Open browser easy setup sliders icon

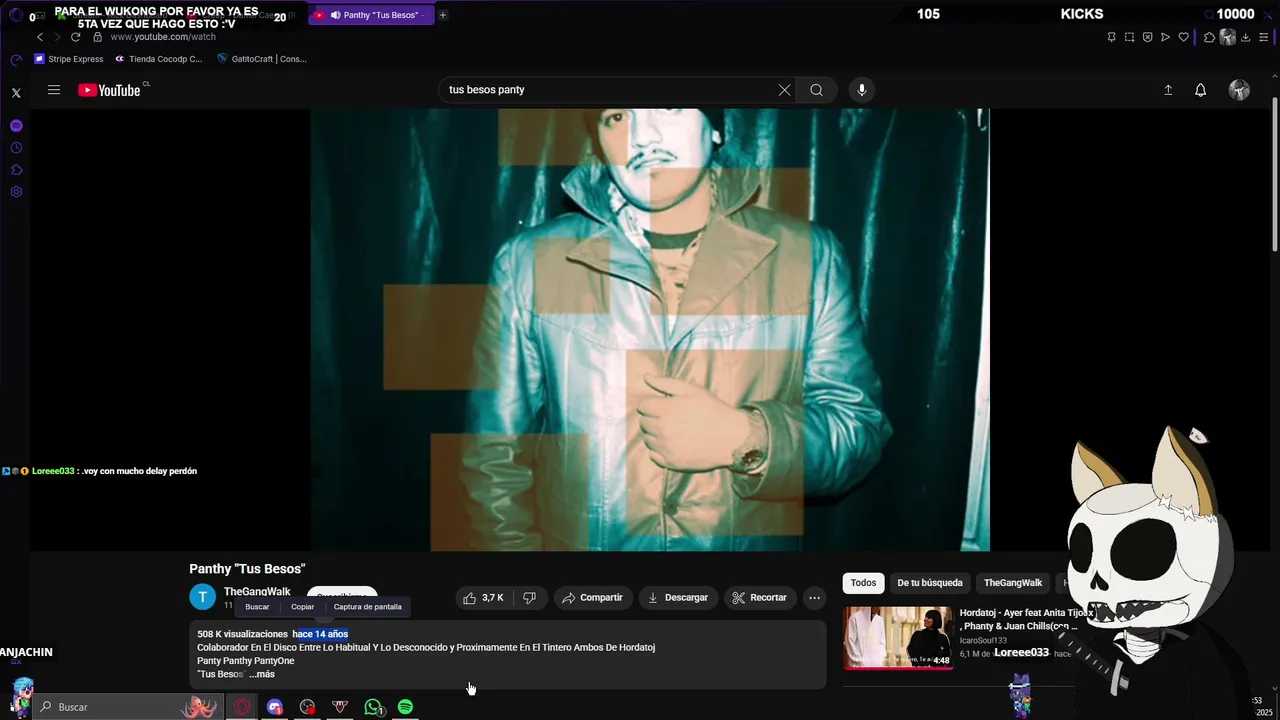pos(1264,37)
